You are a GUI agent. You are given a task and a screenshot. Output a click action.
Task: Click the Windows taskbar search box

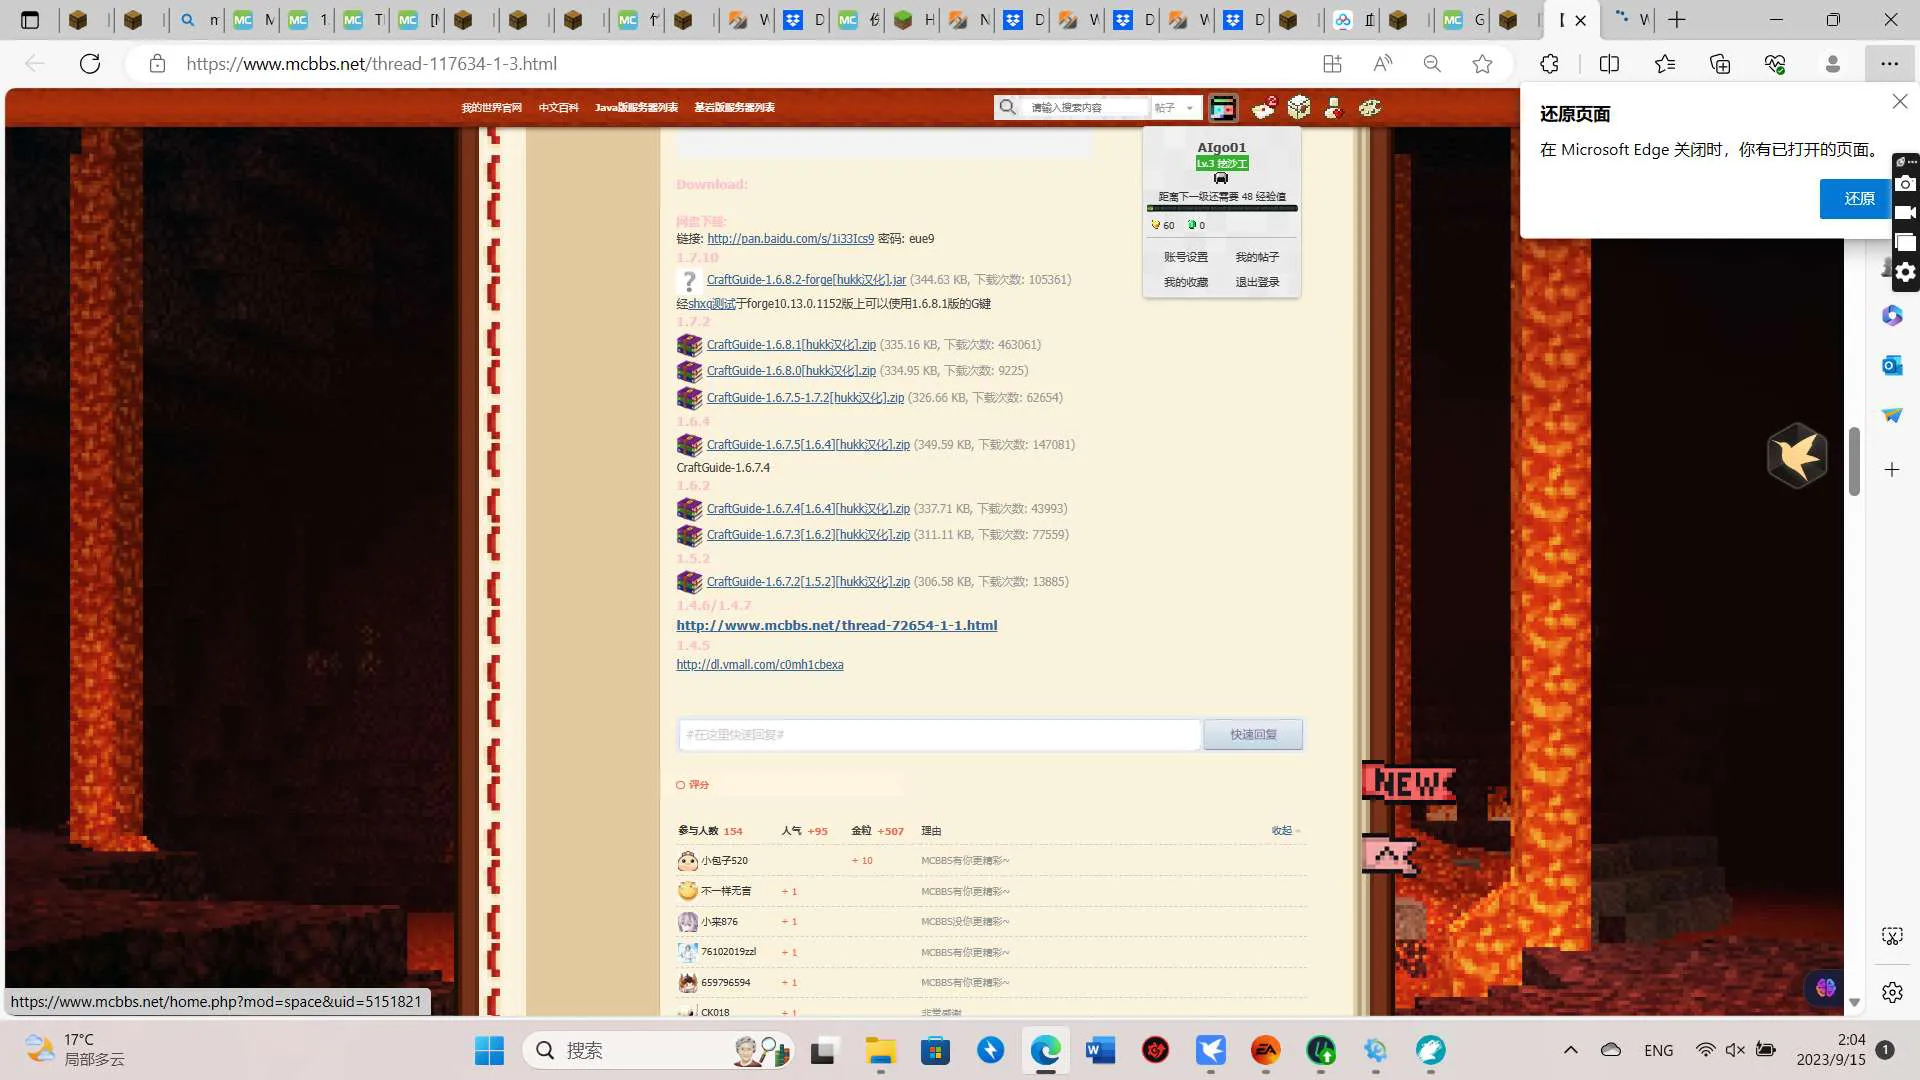(658, 1050)
